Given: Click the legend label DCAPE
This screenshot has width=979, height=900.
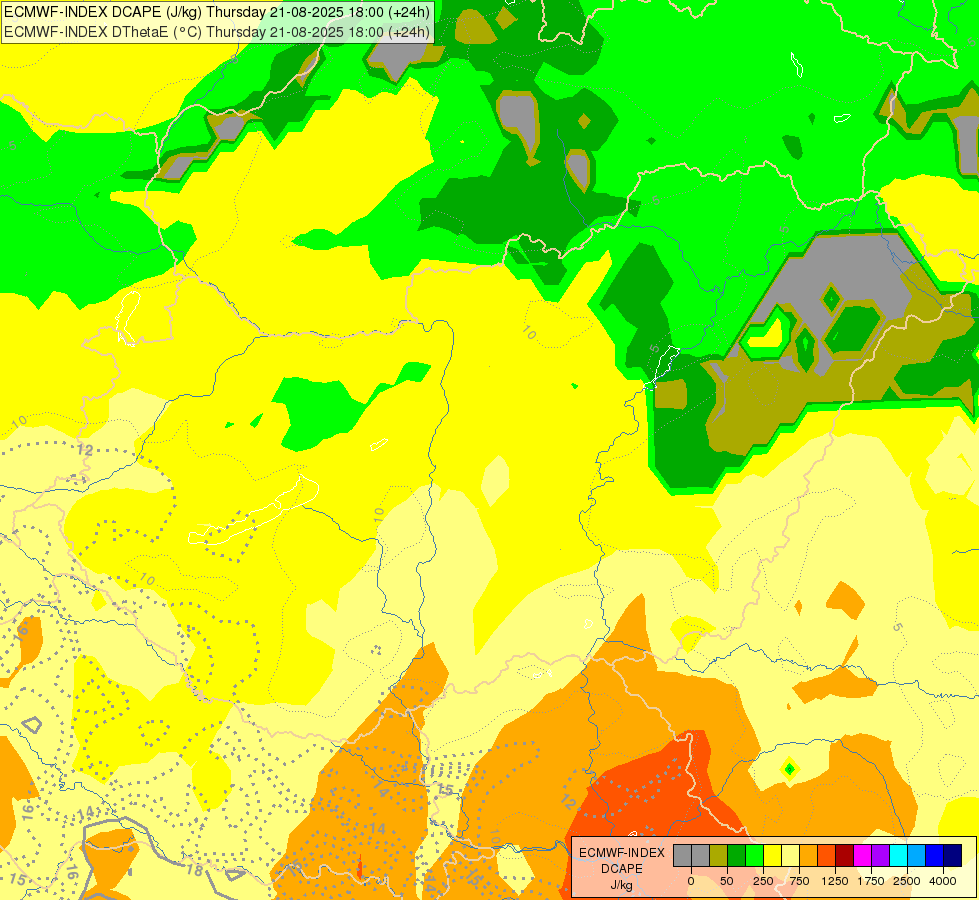Looking at the screenshot, I should pos(622,869).
